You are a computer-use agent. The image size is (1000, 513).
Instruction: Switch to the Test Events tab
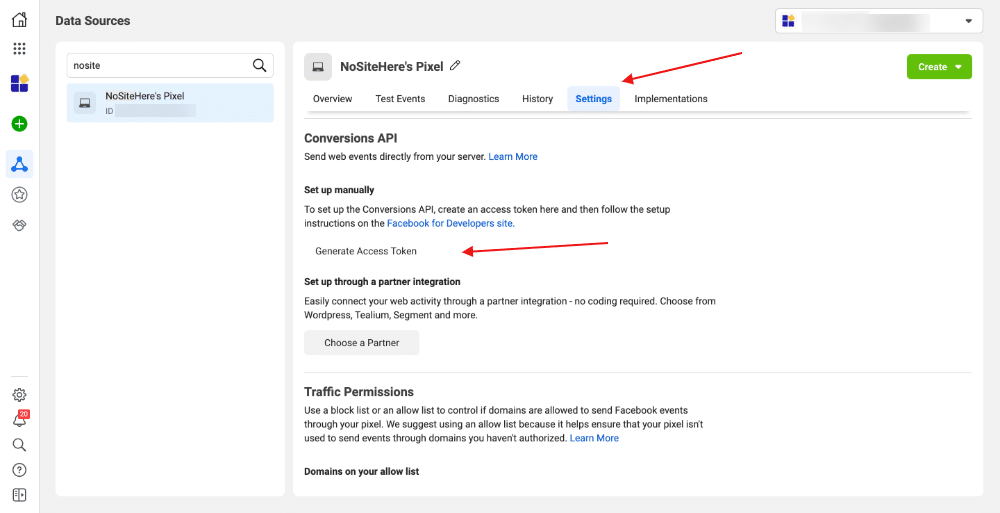click(400, 99)
